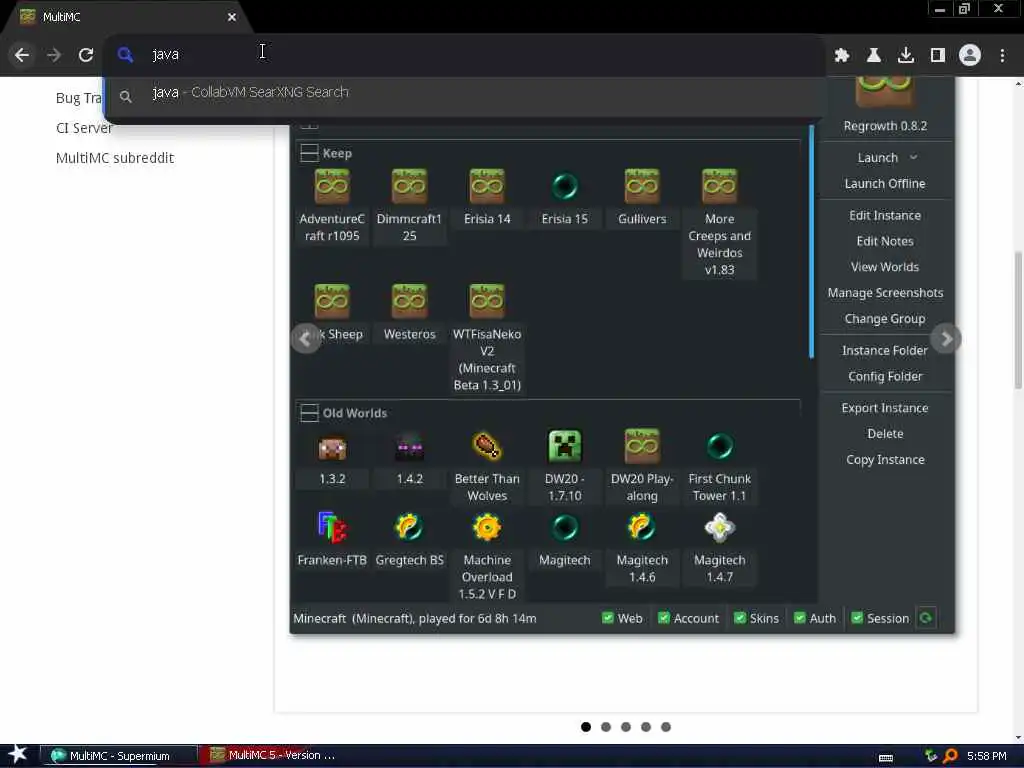This screenshot has height=768, width=1024.
Task: Select the Erisia 15 instance icon
Action: point(564,187)
